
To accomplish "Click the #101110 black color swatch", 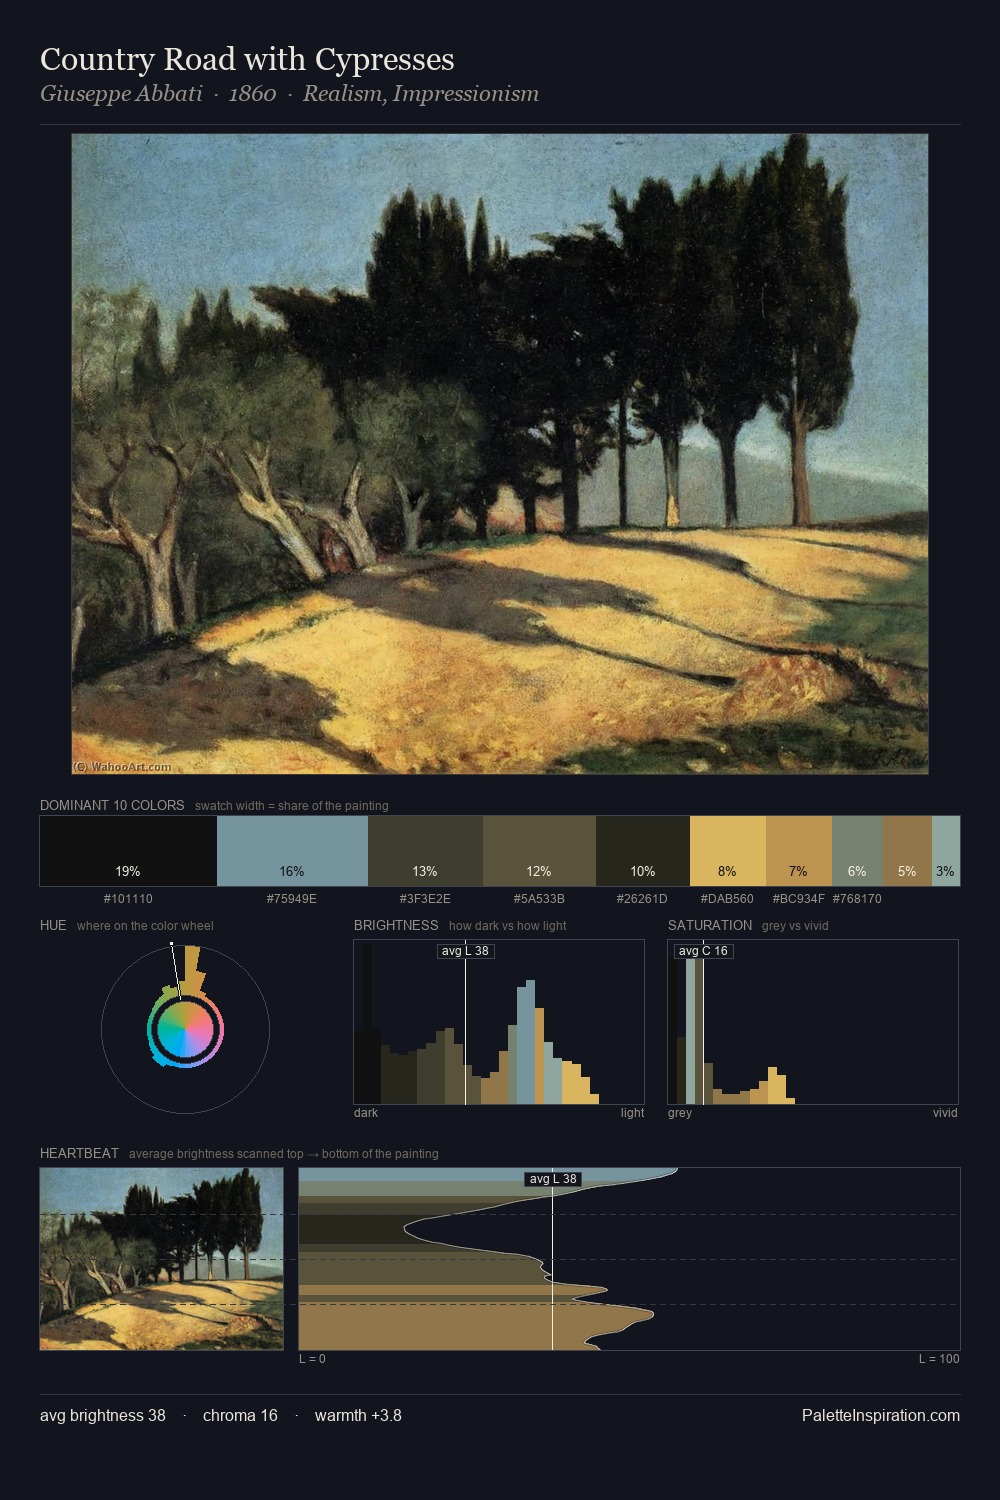I will click(128, 851).
